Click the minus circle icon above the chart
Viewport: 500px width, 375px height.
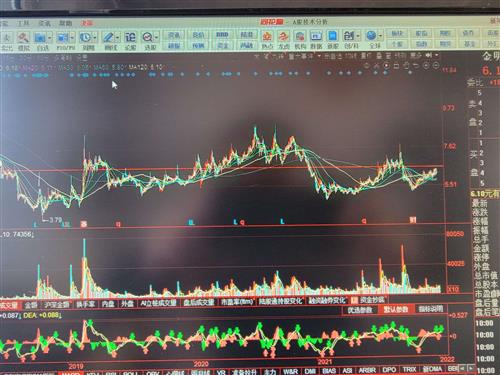pyautogui.click(x=436, y=66)
